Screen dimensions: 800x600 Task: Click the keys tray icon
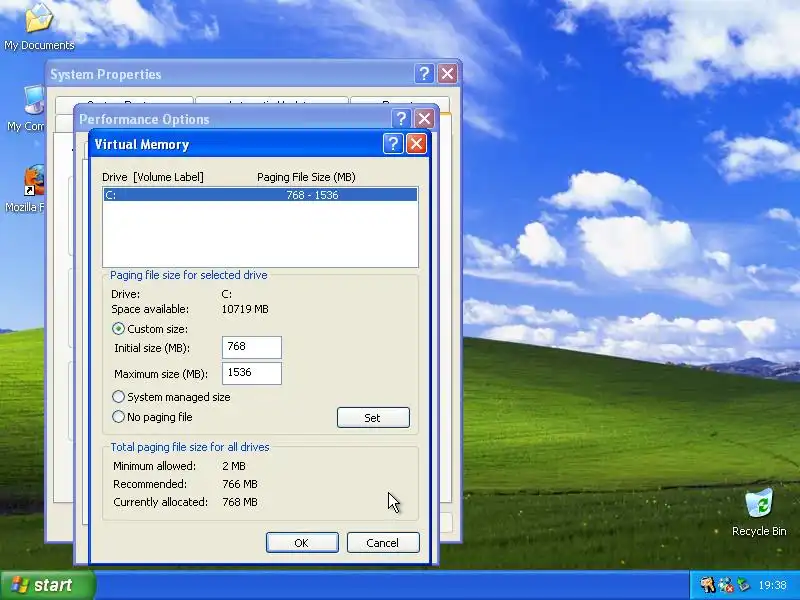click(707, 585)
